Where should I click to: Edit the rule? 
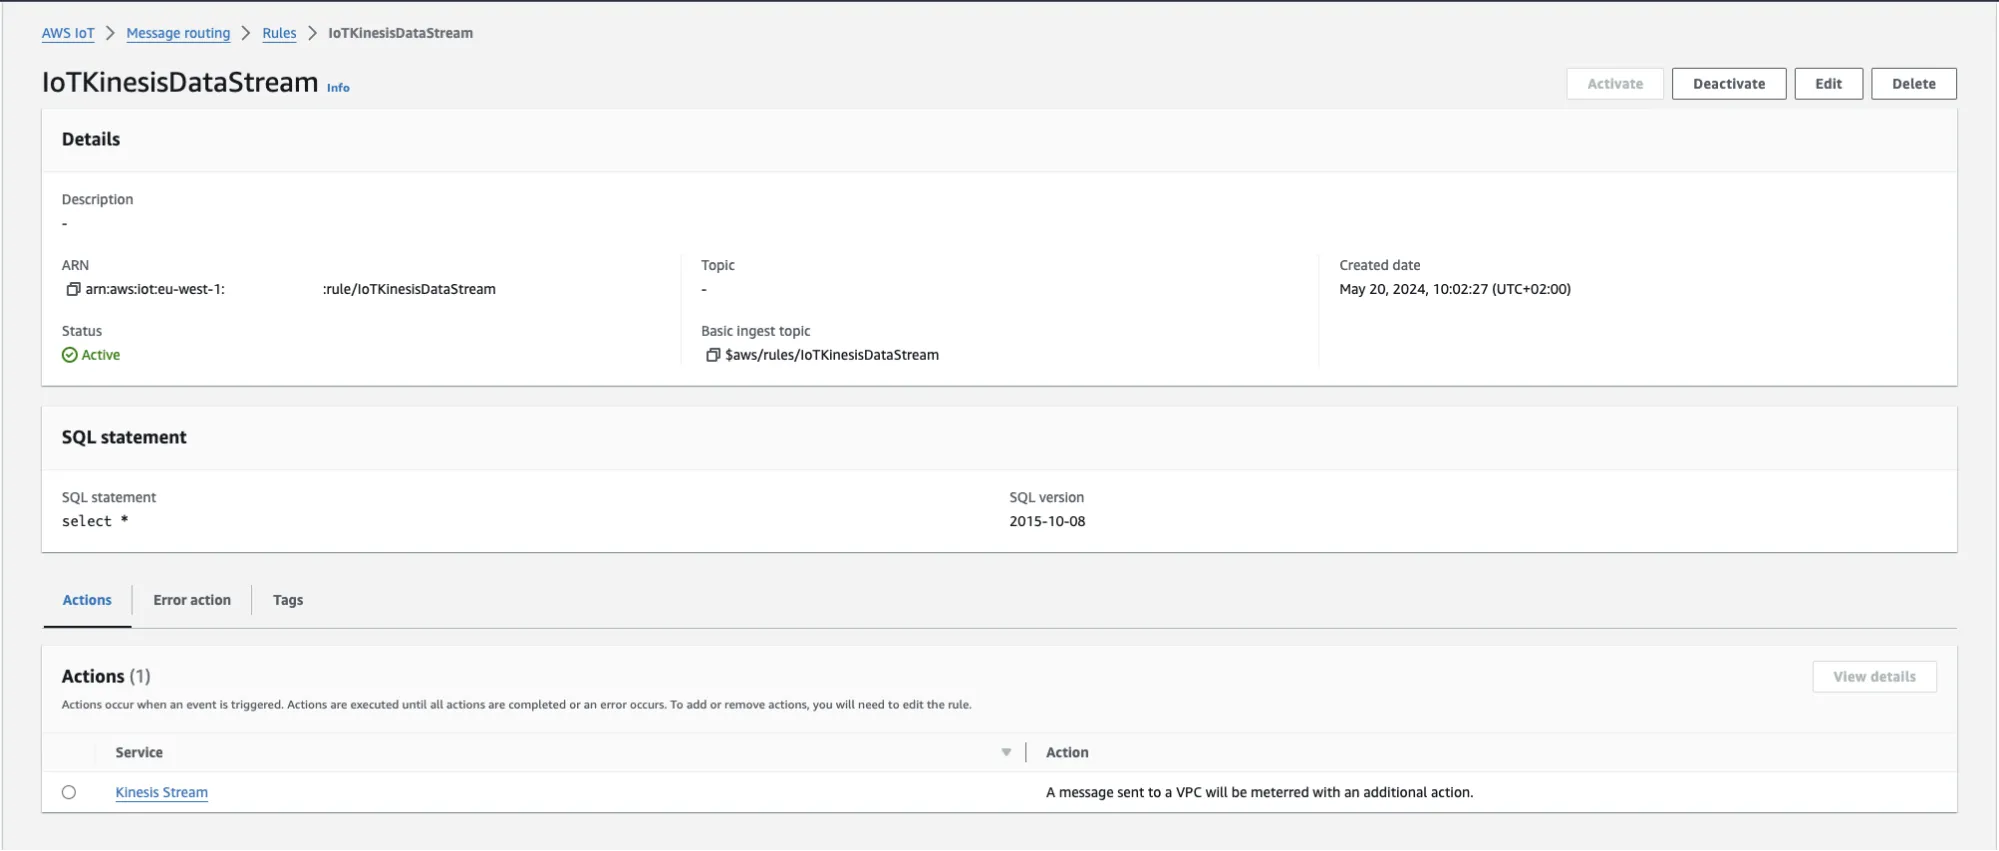click(1828, 84)
